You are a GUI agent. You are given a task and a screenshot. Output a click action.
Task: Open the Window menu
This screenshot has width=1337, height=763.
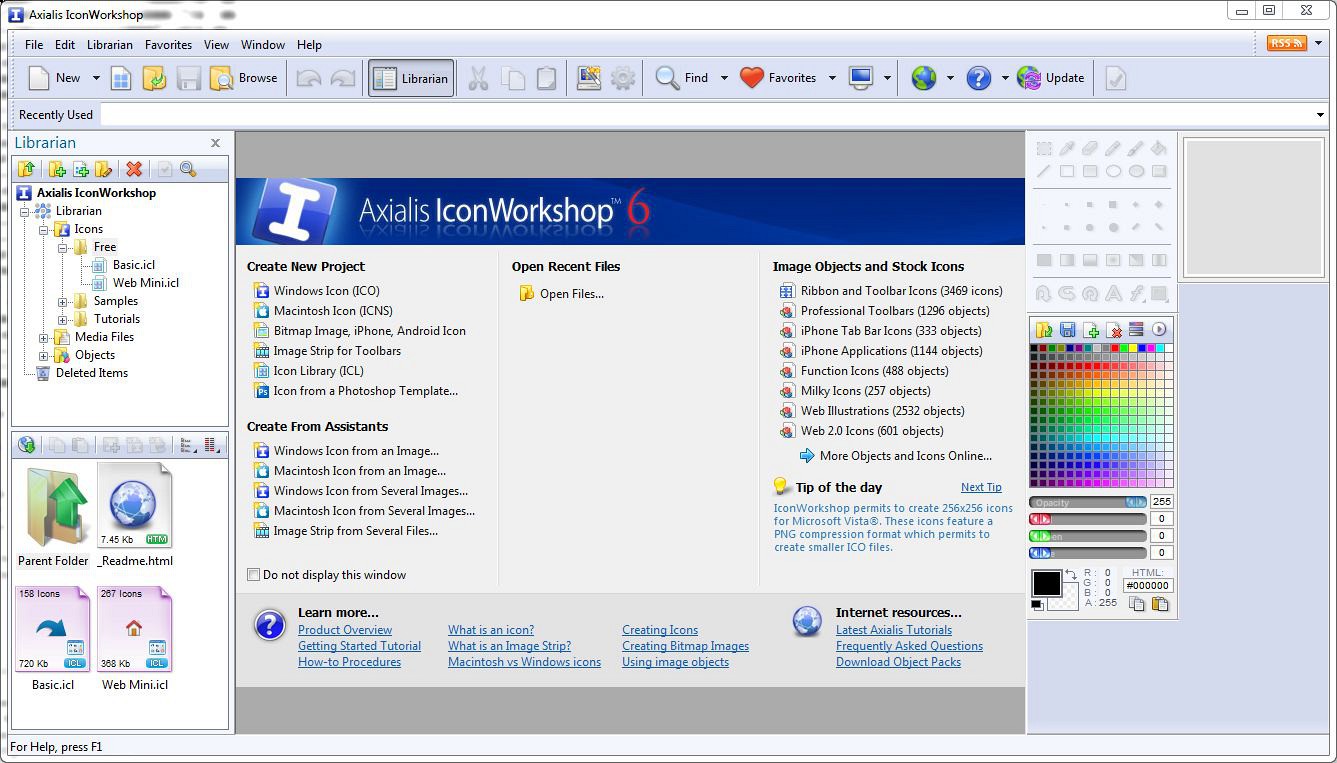coord(263,45)
